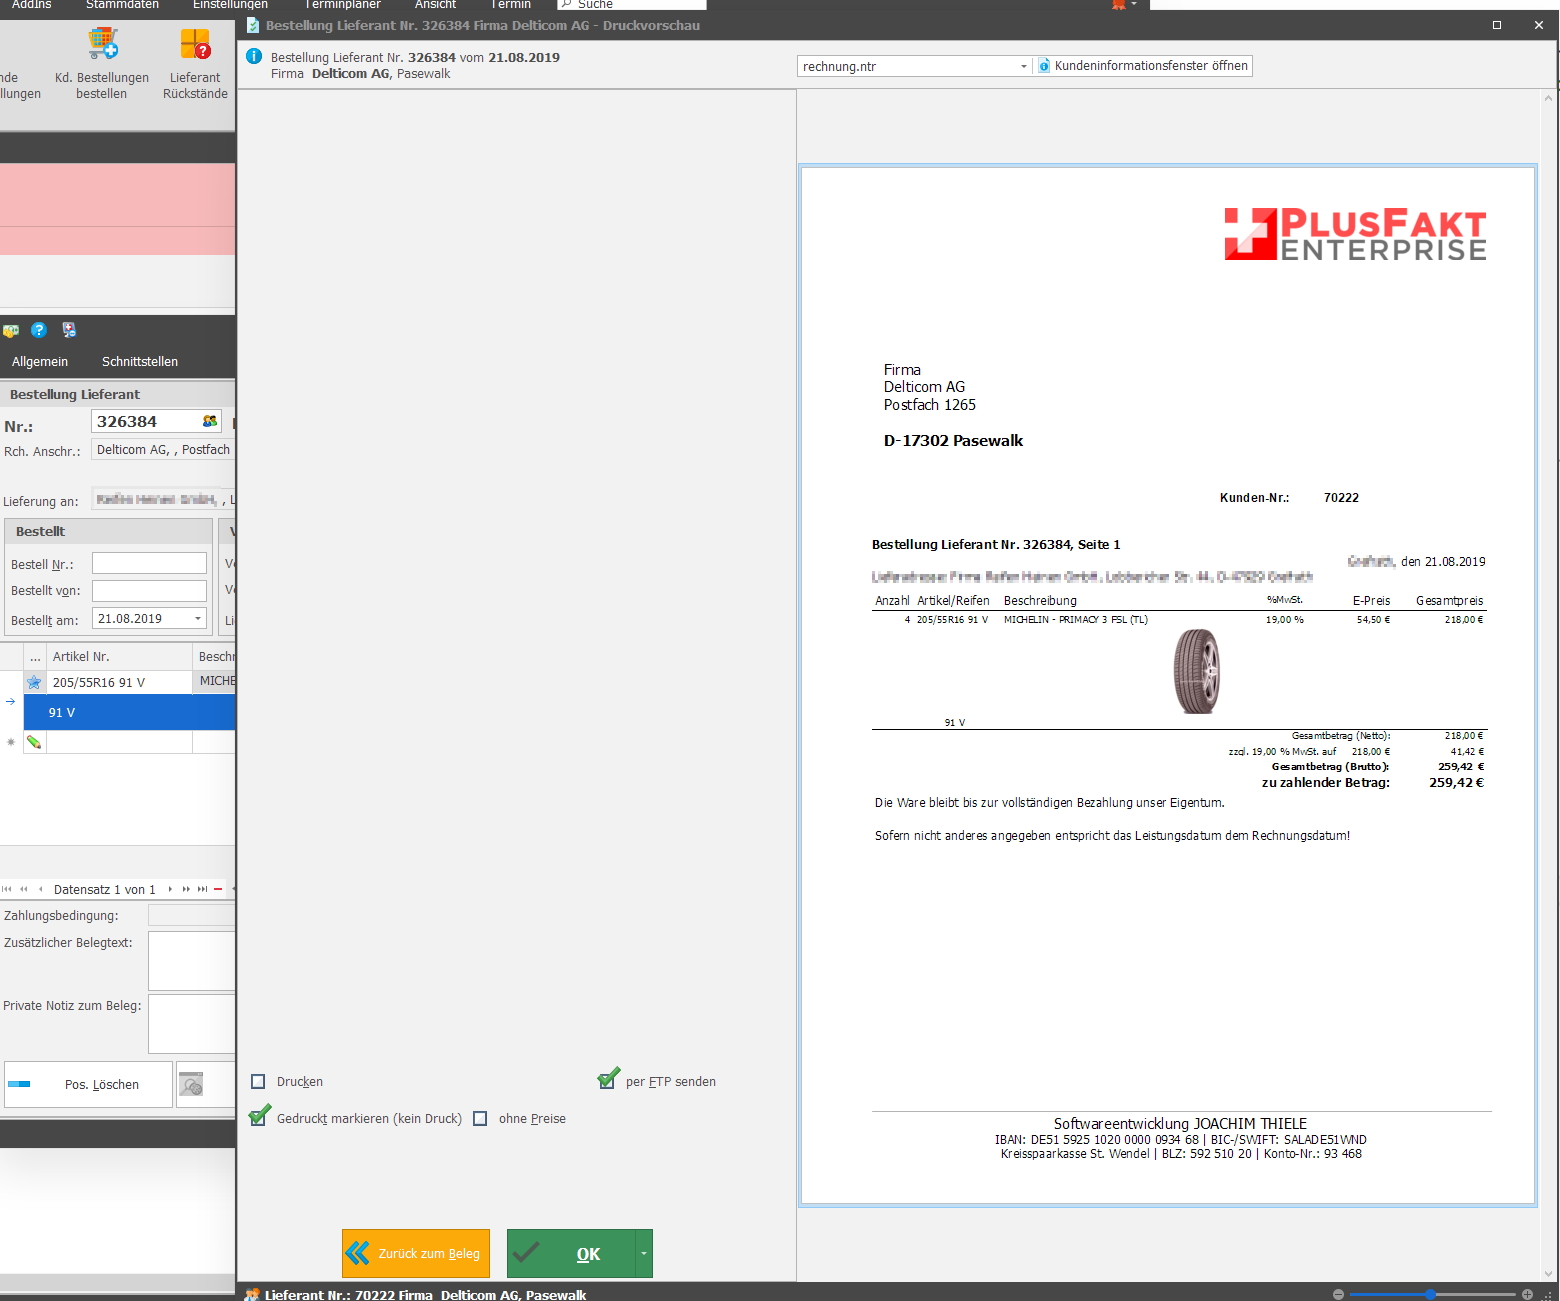
Task: Open the Termin menu
Action: click(x=511, y=4)
